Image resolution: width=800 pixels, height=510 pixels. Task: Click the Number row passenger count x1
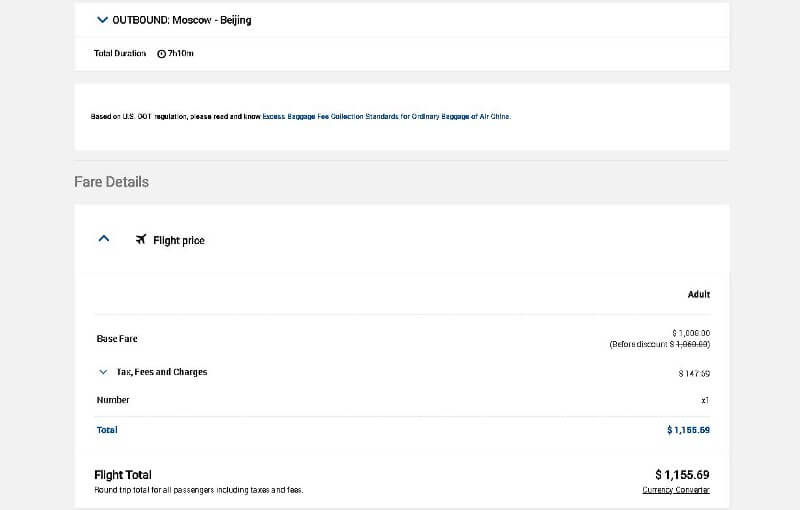(x=705, y=400)
